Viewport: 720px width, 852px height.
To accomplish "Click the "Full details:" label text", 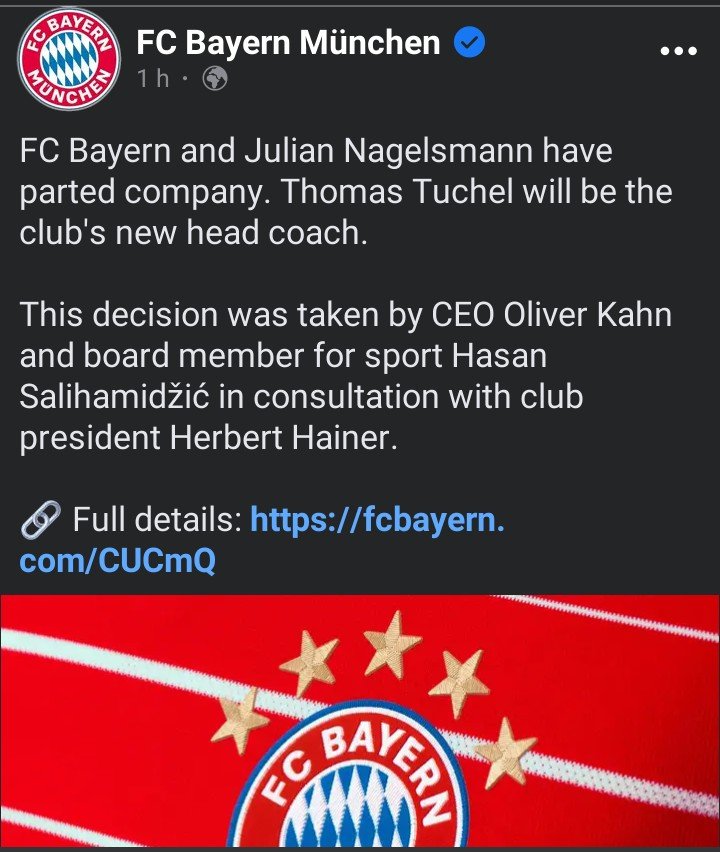I will click(x=158, y=520).
